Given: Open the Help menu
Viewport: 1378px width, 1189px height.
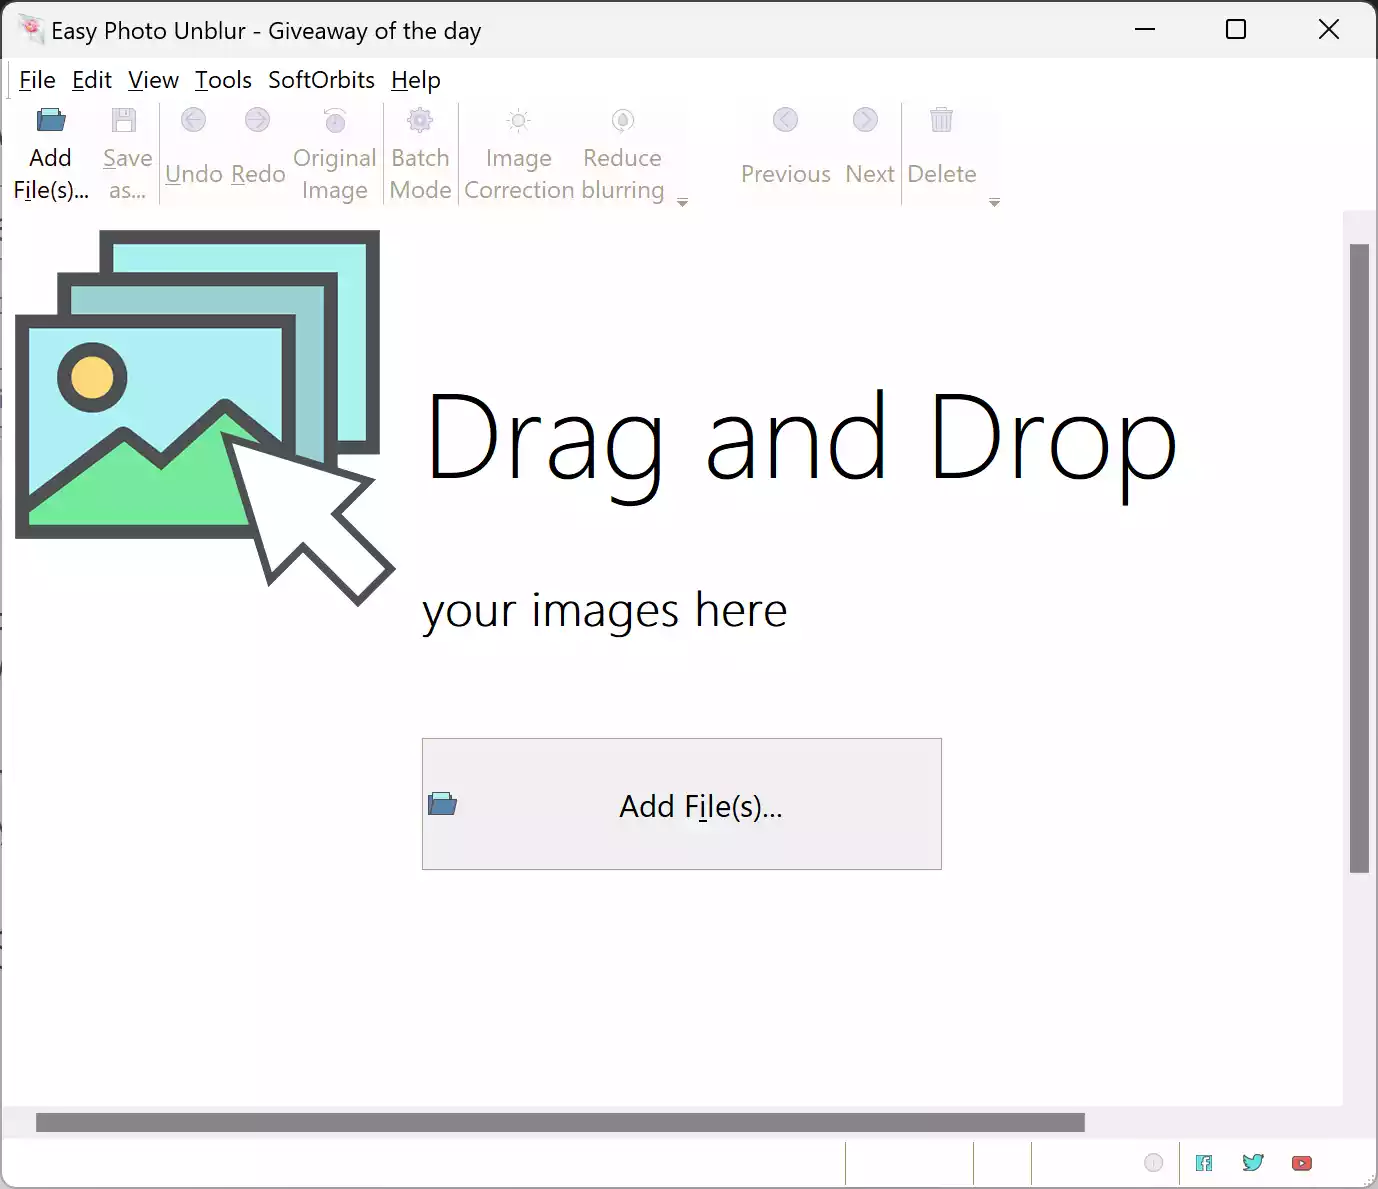Looking at the screenshot, I should click(416, 80).
